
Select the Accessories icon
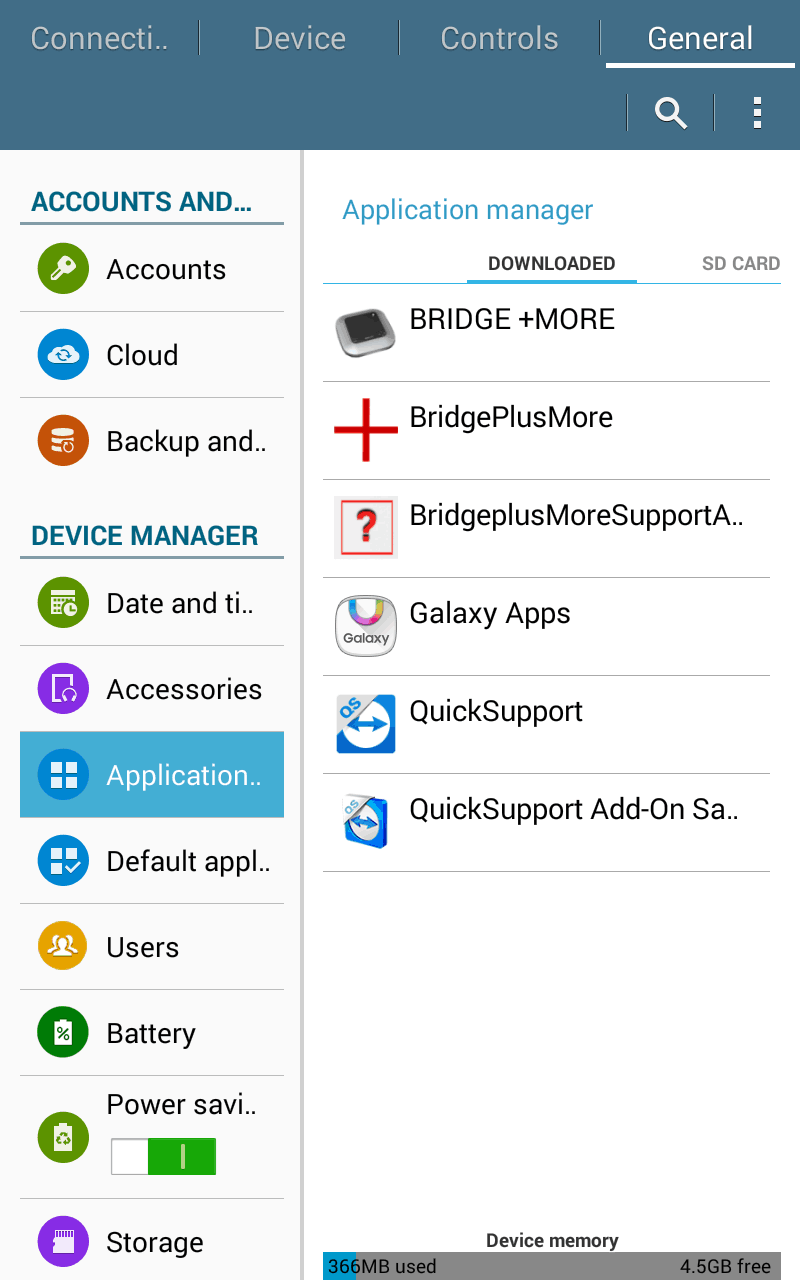62,688
